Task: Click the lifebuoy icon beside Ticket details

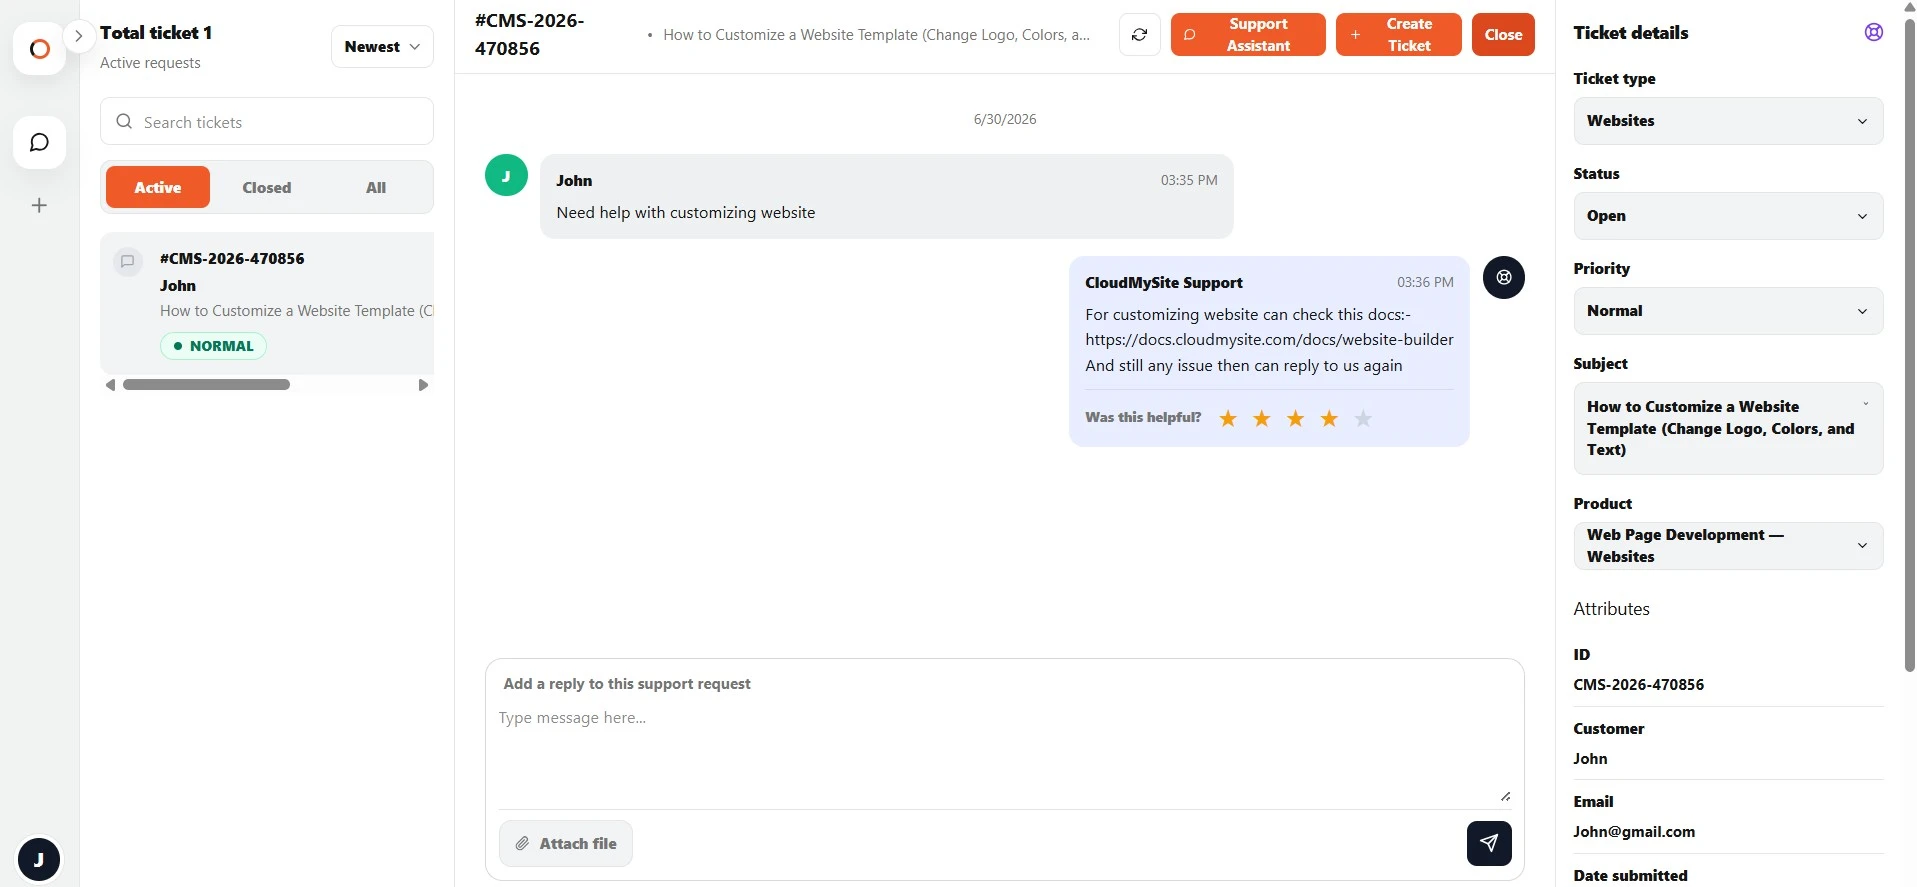Action: pyautogui.click(x=1873, y=32)
